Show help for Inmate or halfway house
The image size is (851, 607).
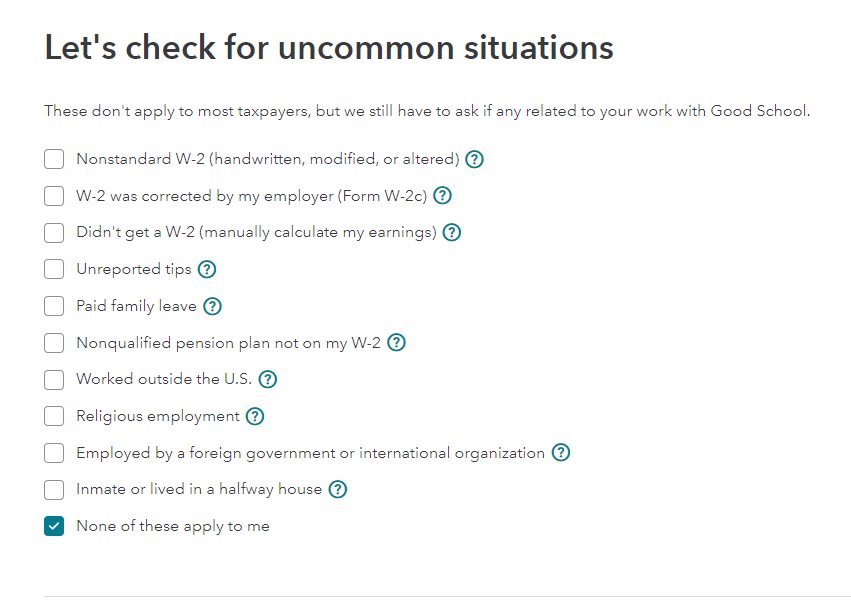pos(338,490)
